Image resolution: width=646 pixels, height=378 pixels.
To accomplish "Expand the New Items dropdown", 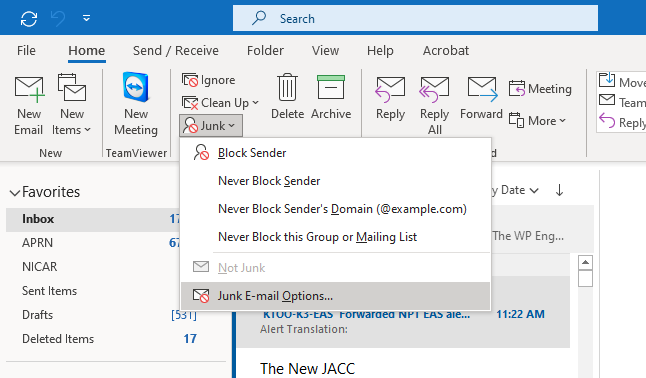I will click(x=71, y=105).
